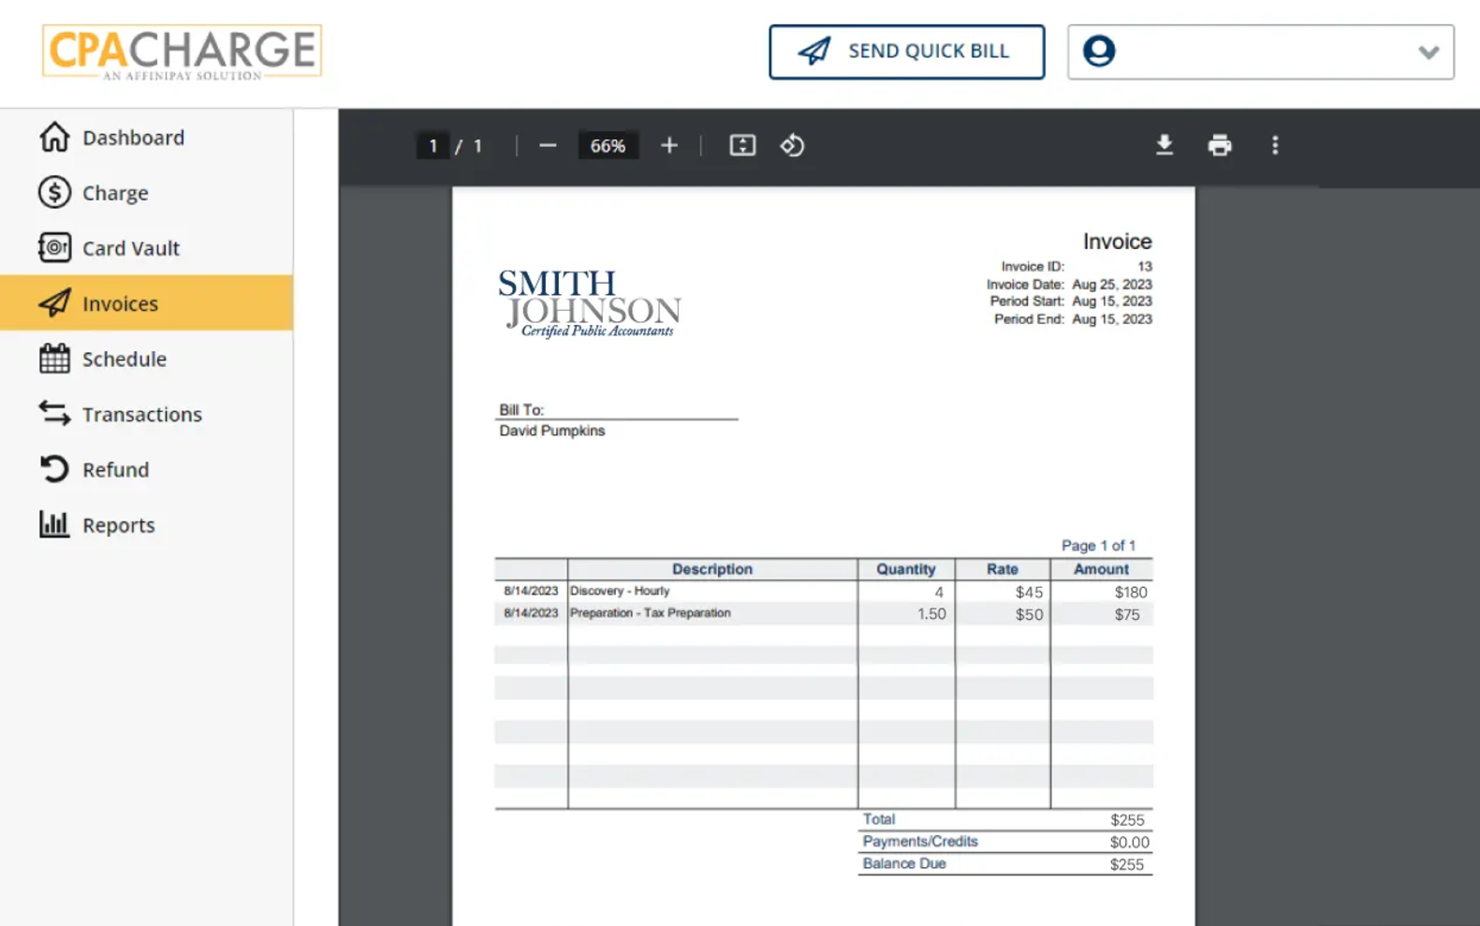Select the Invoices menu item
Image resolution: width=1480 pixels, height=926 pixels.
tap(120, 303)
